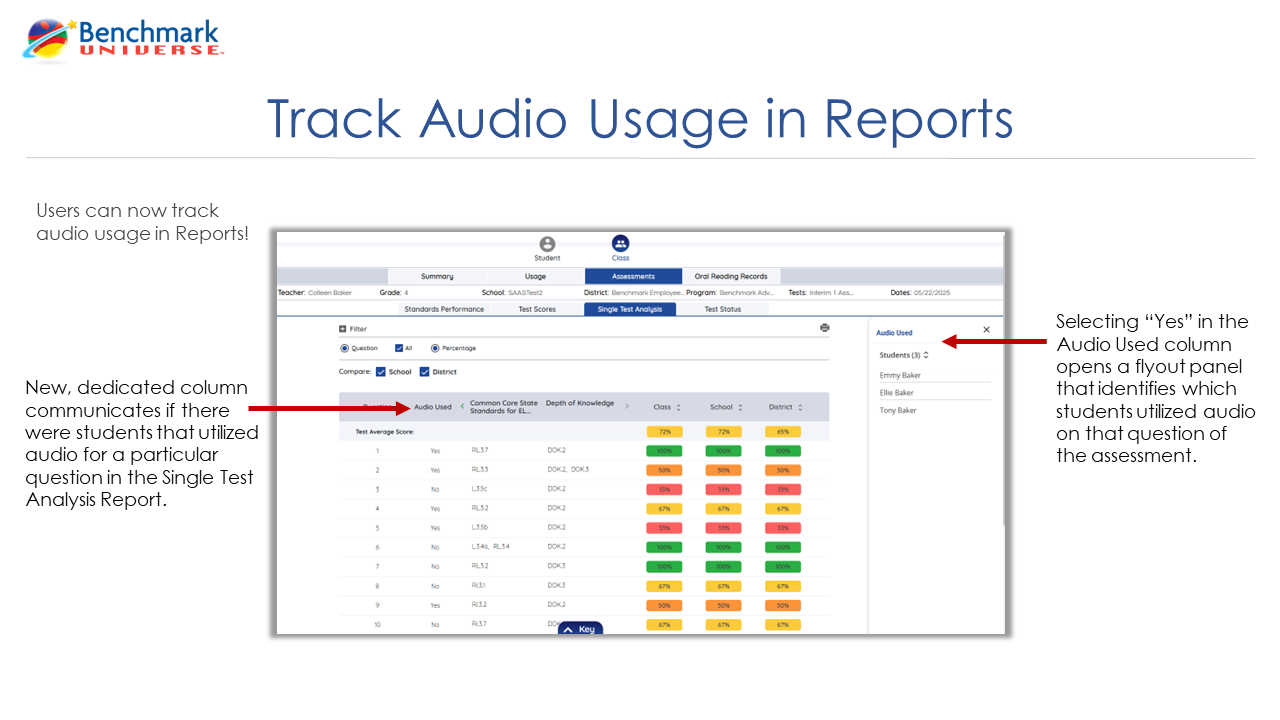
Task: Sort by the District column arrows
Action: point(800,408)
